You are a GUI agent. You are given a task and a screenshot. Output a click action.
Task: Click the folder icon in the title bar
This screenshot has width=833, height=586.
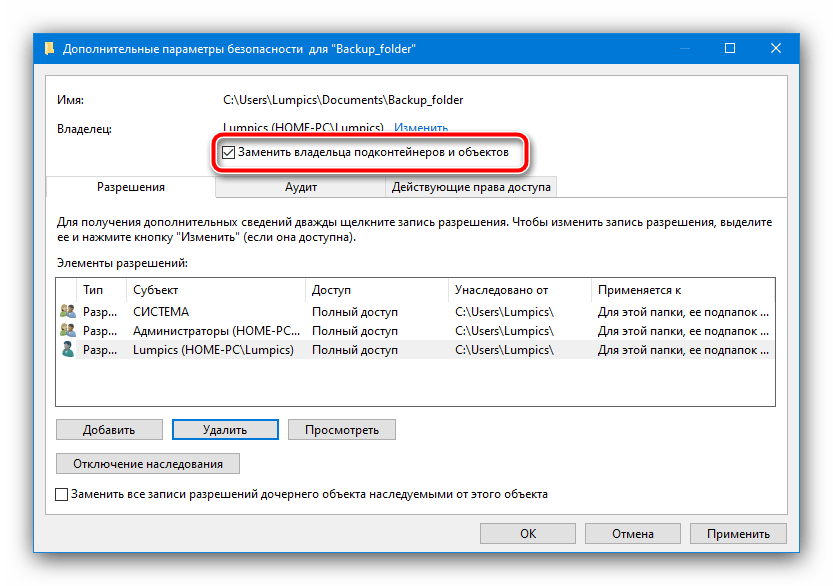coord(50,48)
